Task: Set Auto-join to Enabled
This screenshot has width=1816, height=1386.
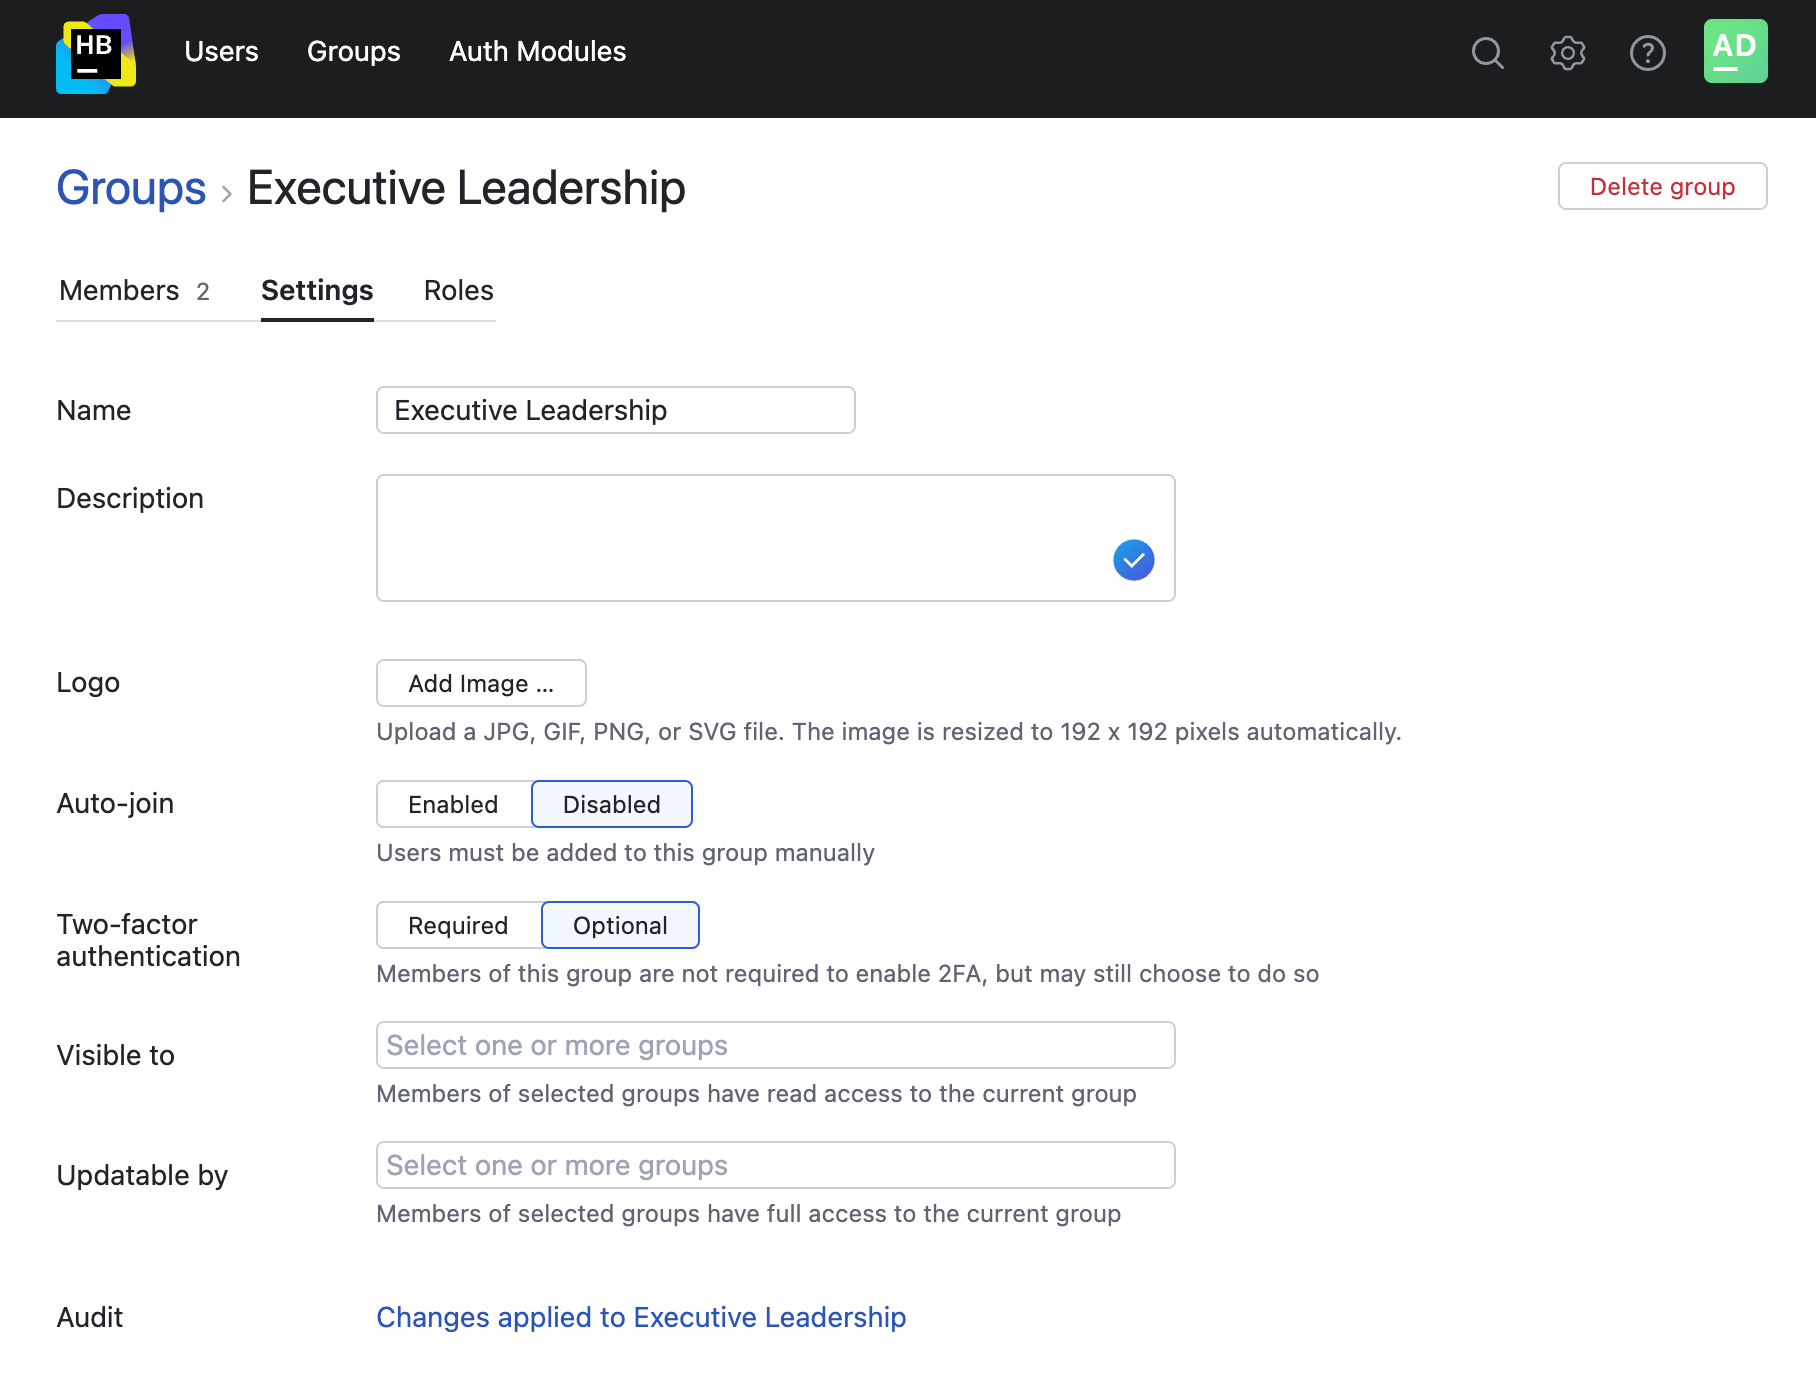Action: [x=453, y=805]
